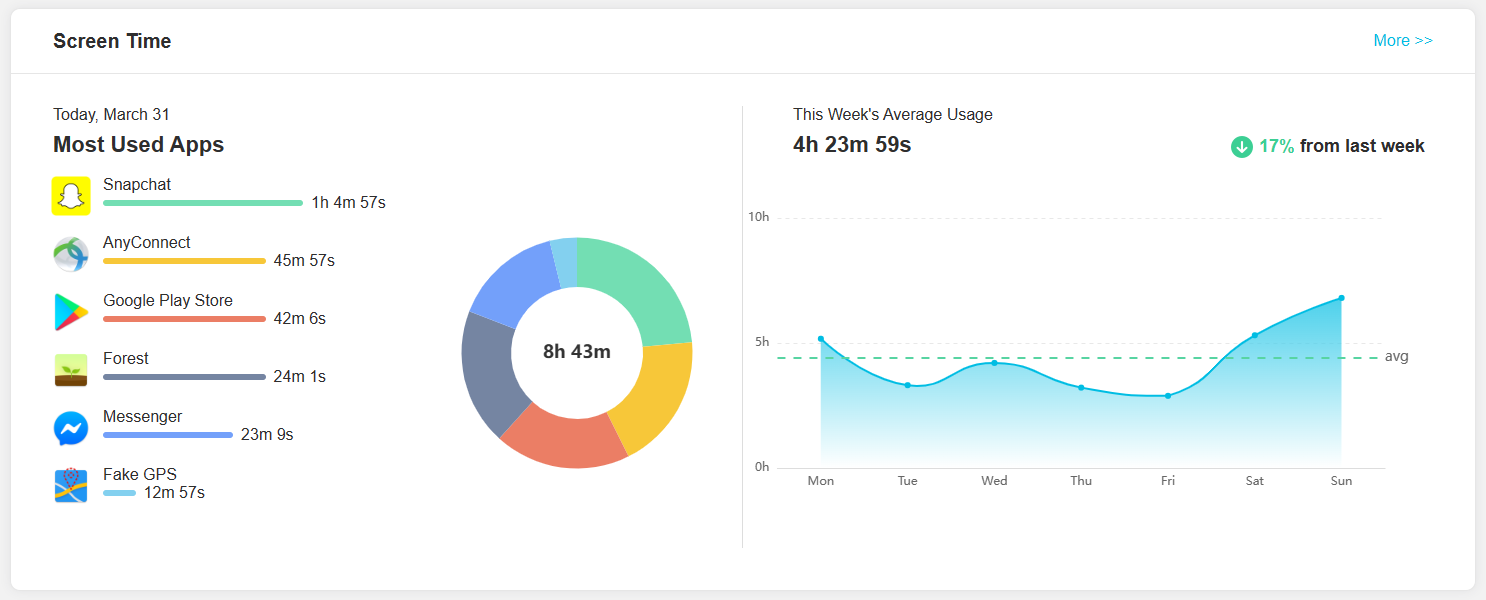The image size is (1486, 600).
Task: Click the Snapchat app name label
Action: point(137,185)
